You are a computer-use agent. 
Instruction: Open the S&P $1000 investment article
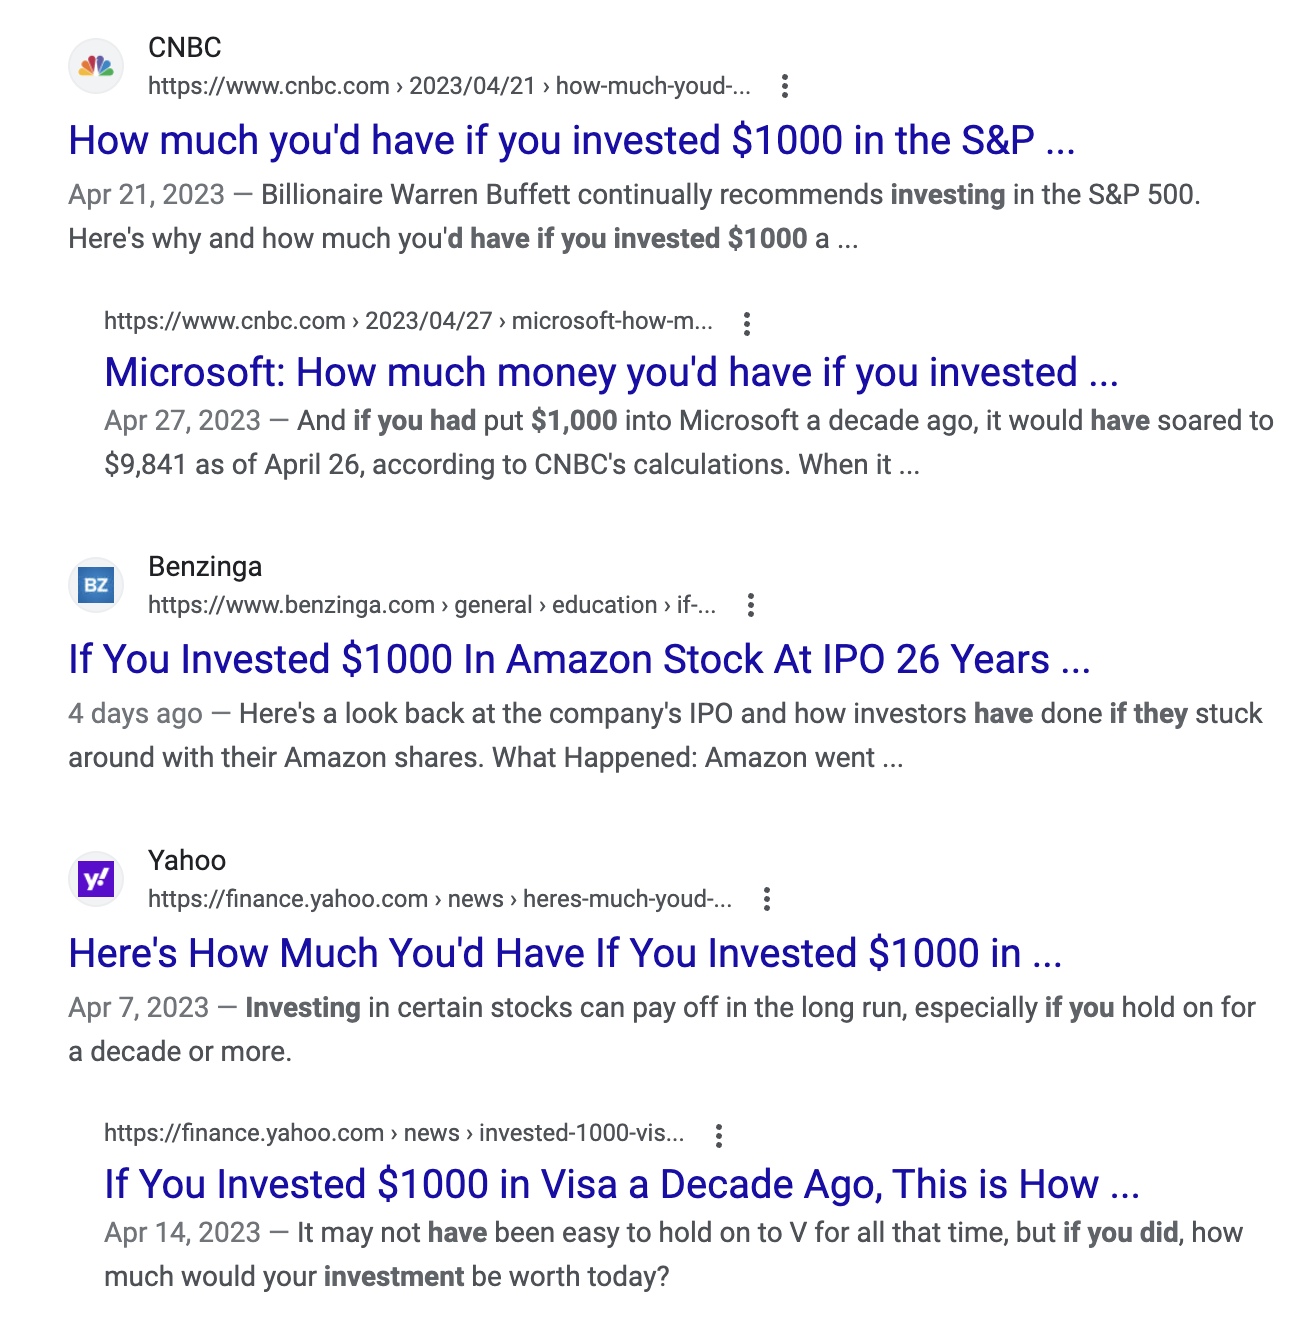[x=571, y=141]
